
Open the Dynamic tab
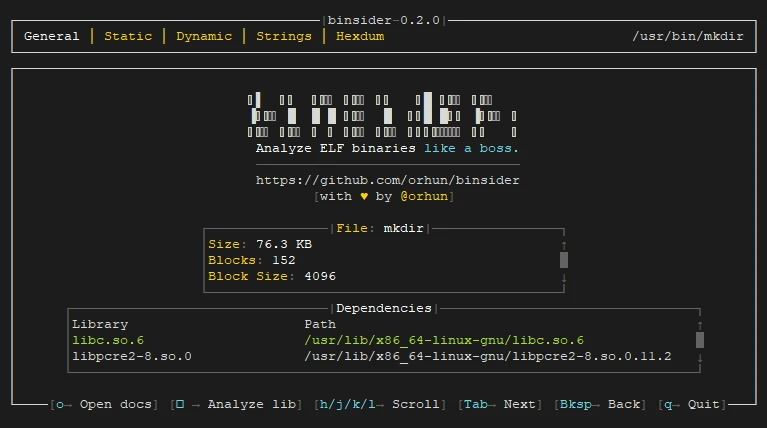click(204, 36)
